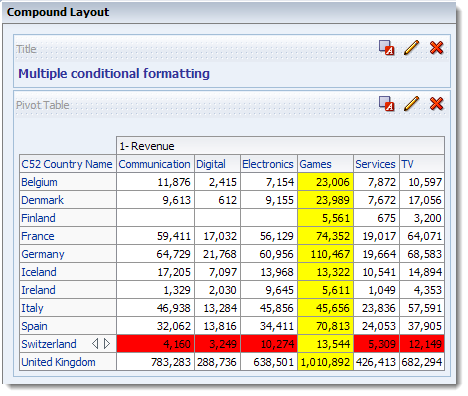Edit the Title view with pencil icon

[x=411, y=48]
